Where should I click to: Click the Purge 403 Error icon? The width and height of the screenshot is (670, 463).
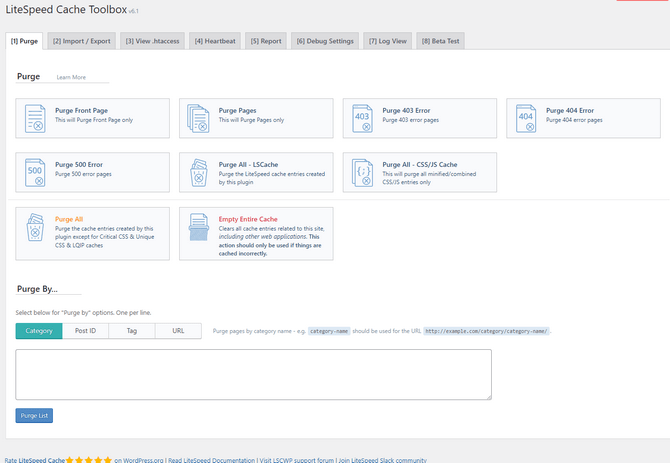(362, 118)
